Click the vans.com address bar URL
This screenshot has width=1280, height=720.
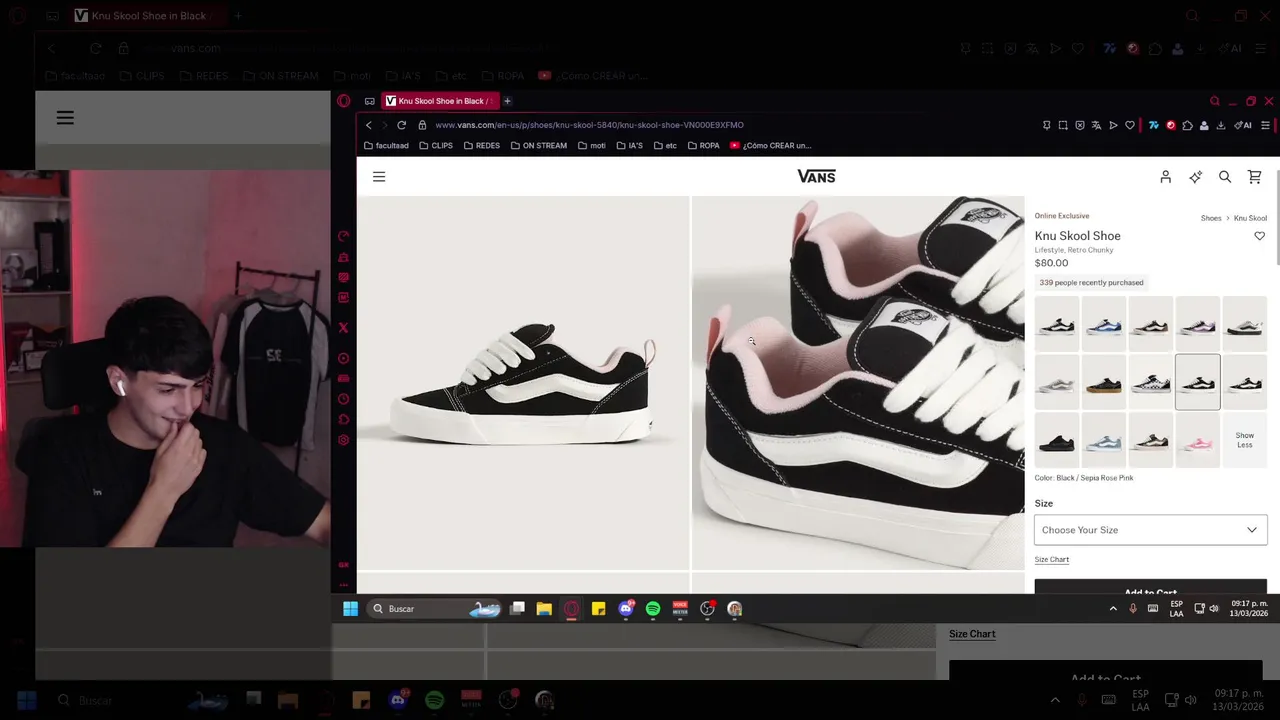(589, 125)
